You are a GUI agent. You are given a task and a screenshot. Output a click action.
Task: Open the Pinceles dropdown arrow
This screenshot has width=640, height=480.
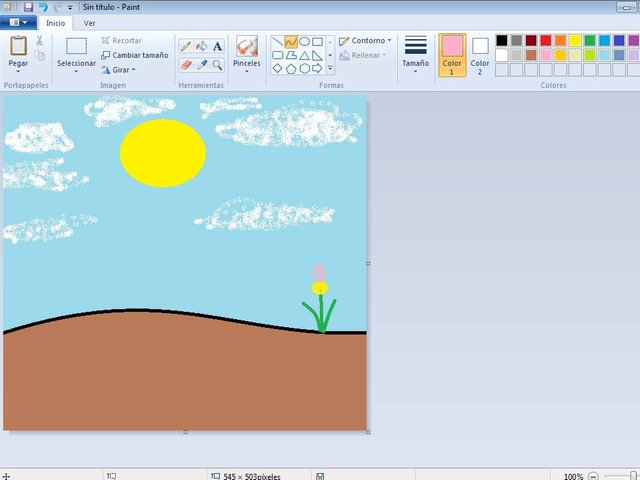[x=247, y=72]
